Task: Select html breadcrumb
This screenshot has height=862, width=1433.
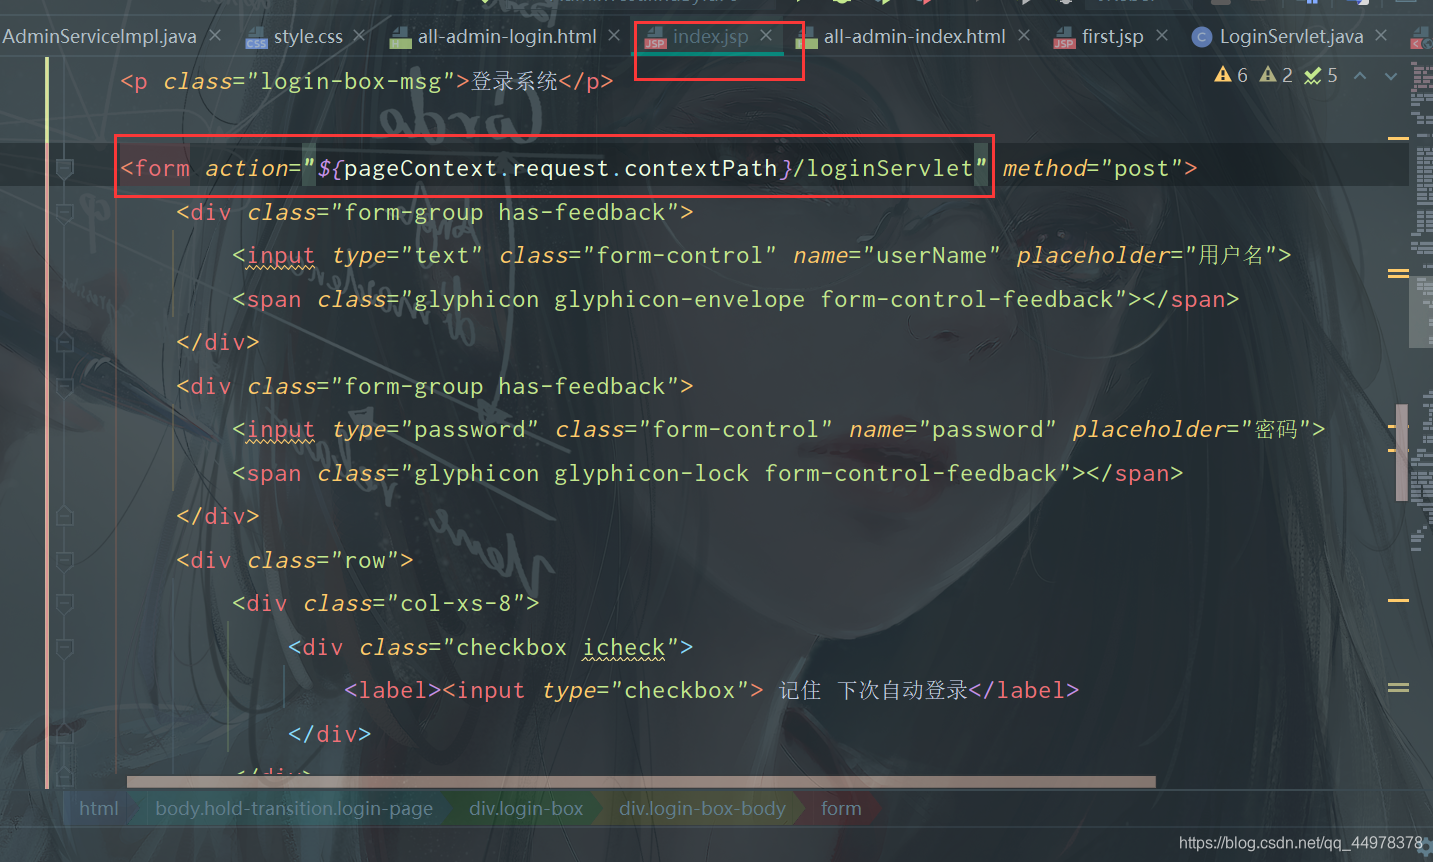Action: [x=98, y=809]
